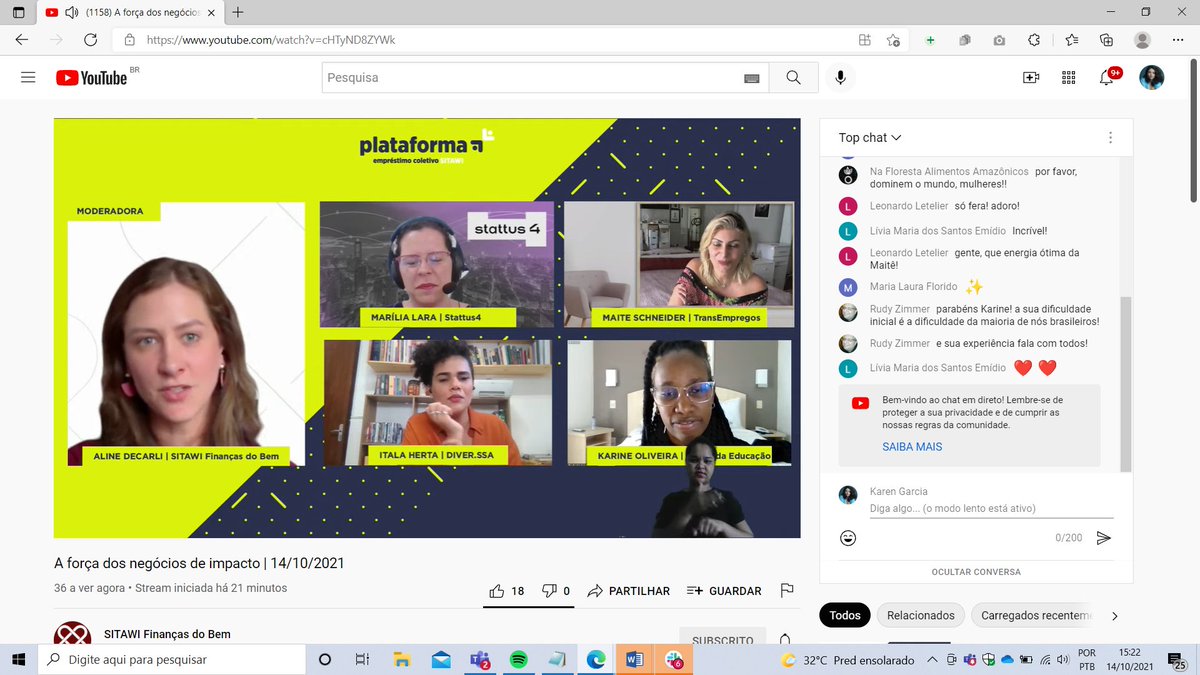The height and width of the screenshot is (675, 1200).
Task: Open the SITAWI Finanças do Bem channel link
Action: [x=167, y=635]
